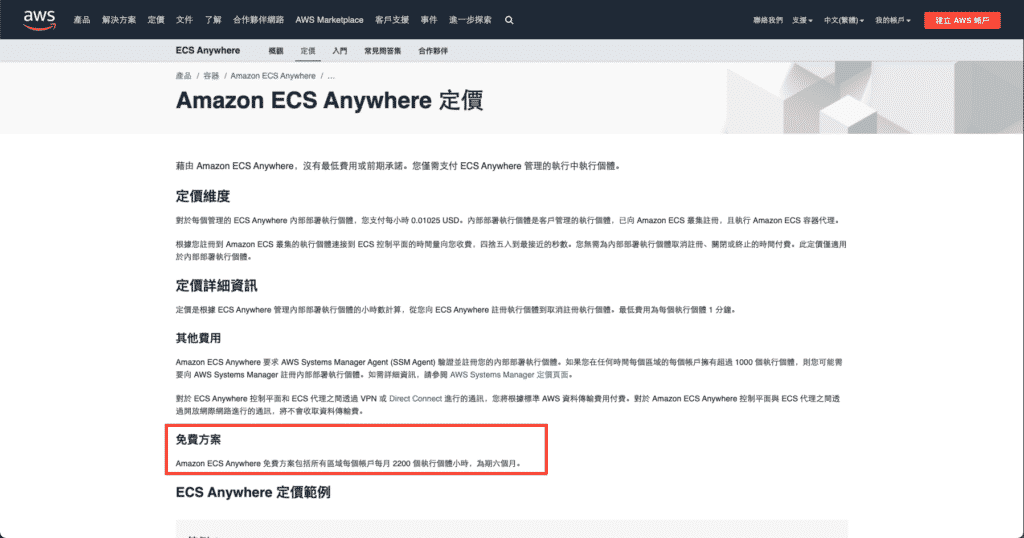Open the 了解 menu
The height and width of the screenshot is (538, 1024).
213,20
